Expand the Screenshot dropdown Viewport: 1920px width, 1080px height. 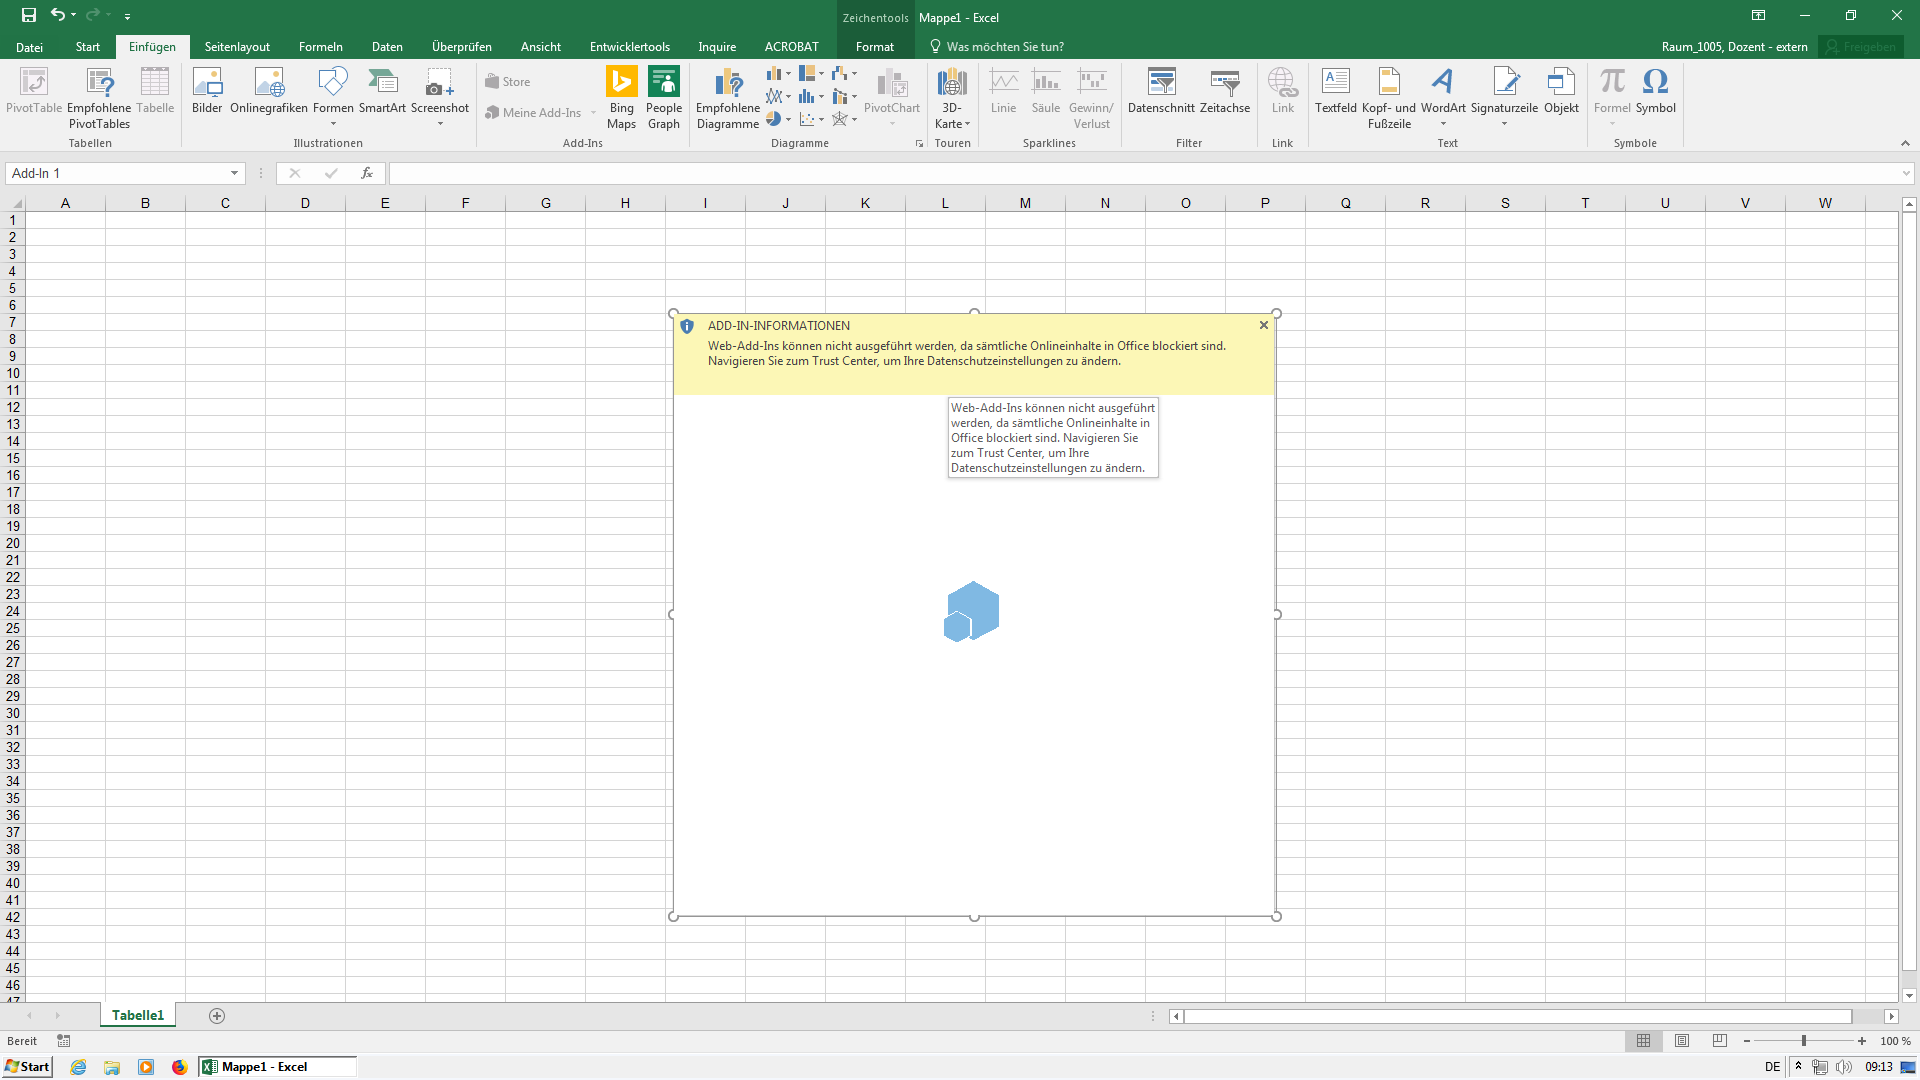440,123
